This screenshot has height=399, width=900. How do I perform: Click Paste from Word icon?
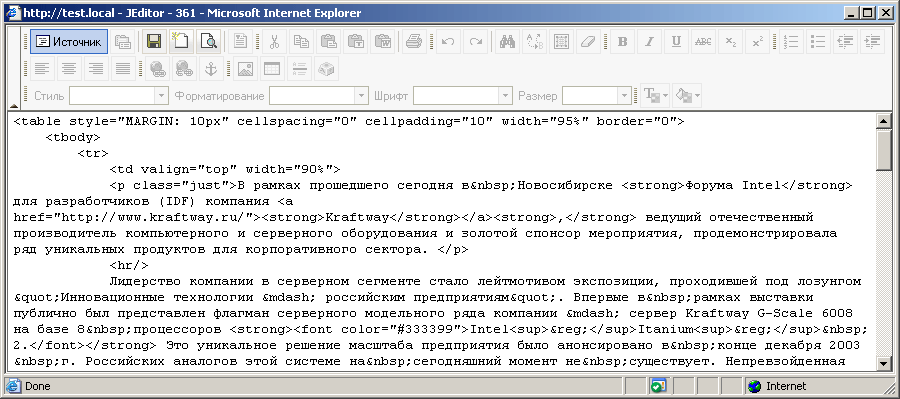click(x=383, y=42)
